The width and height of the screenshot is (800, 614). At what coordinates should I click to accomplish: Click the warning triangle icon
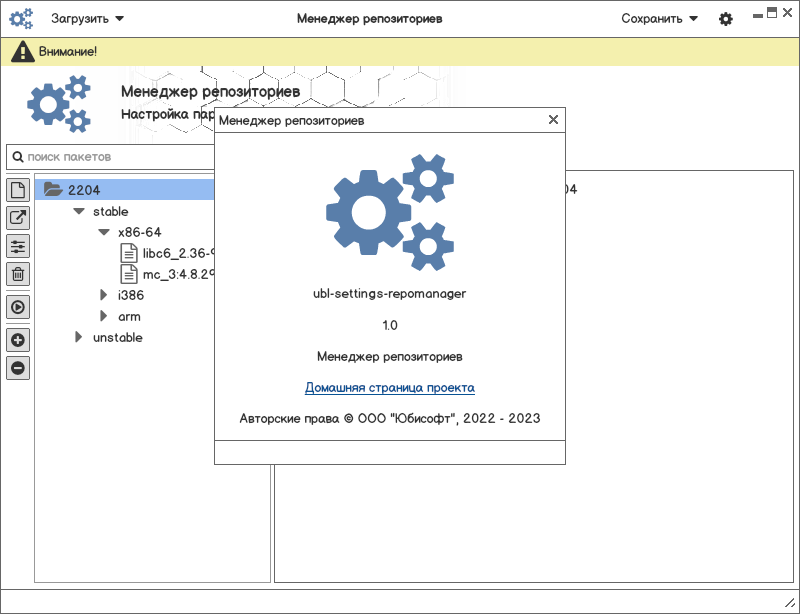pyautogui.click(x=22, y=51)
